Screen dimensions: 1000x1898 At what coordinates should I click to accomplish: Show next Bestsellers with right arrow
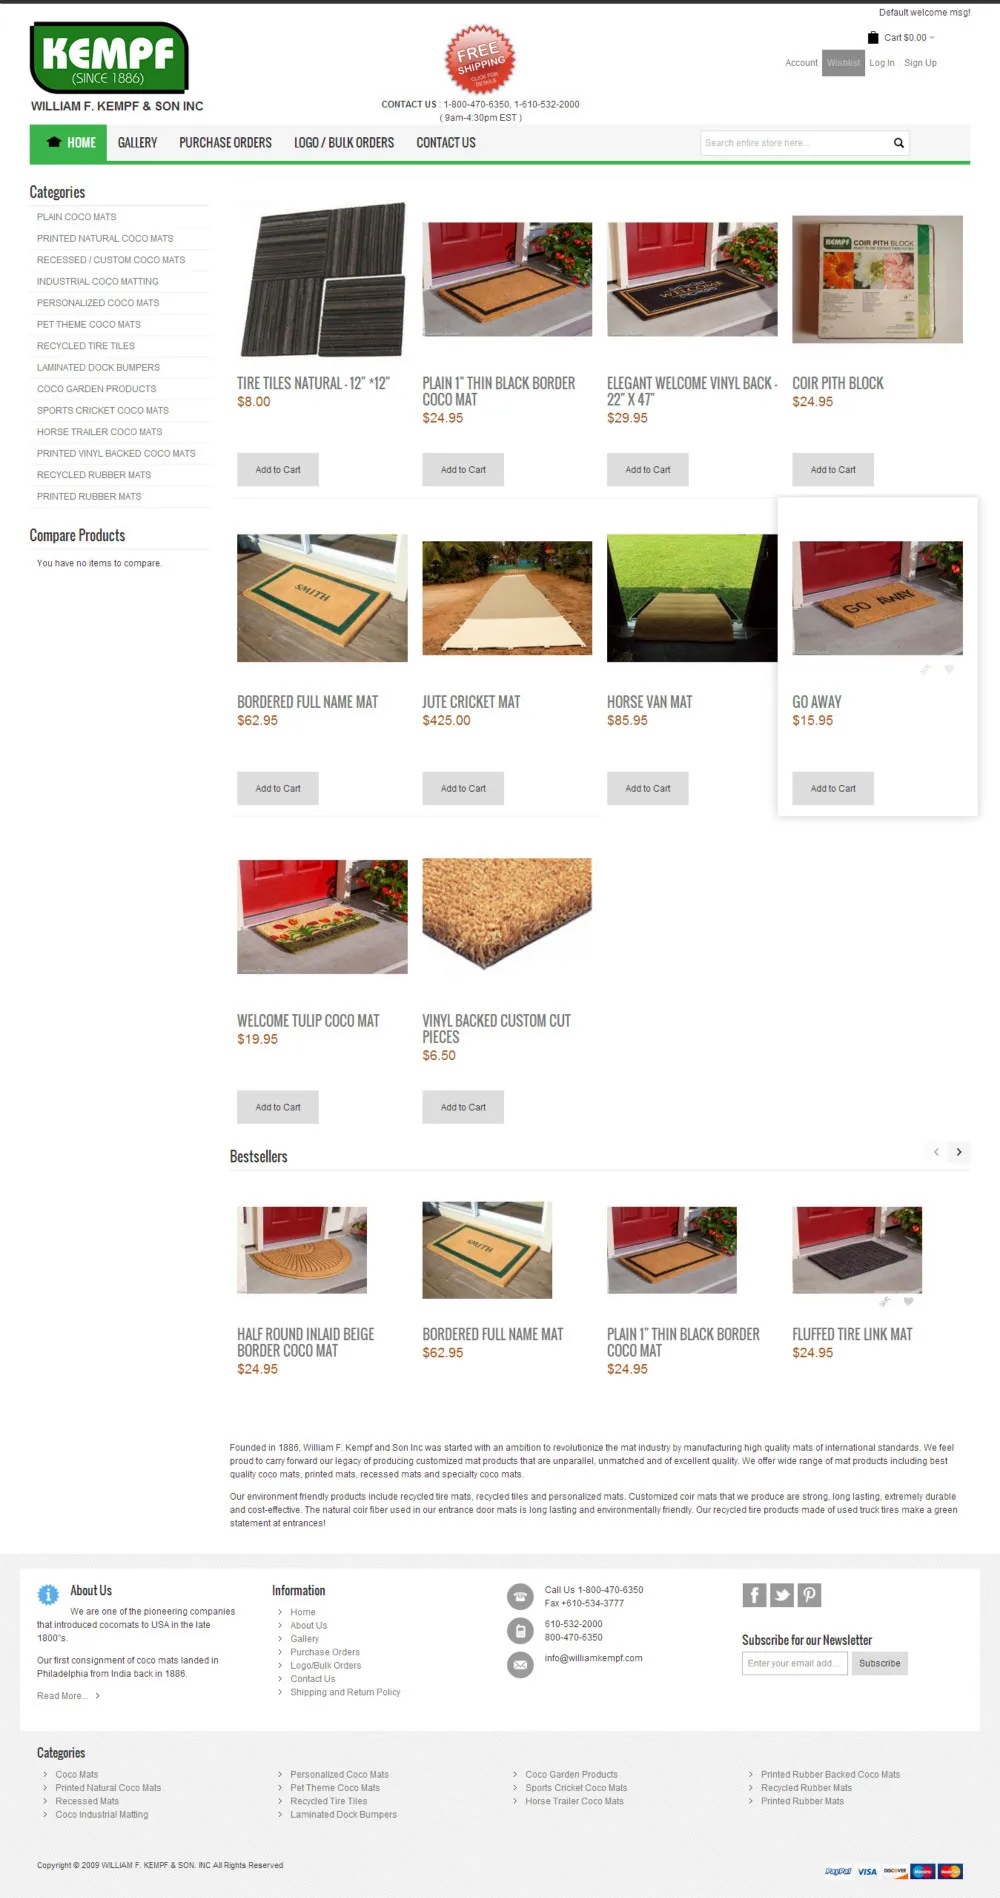pyautogui.click(x=959, y=1152)
